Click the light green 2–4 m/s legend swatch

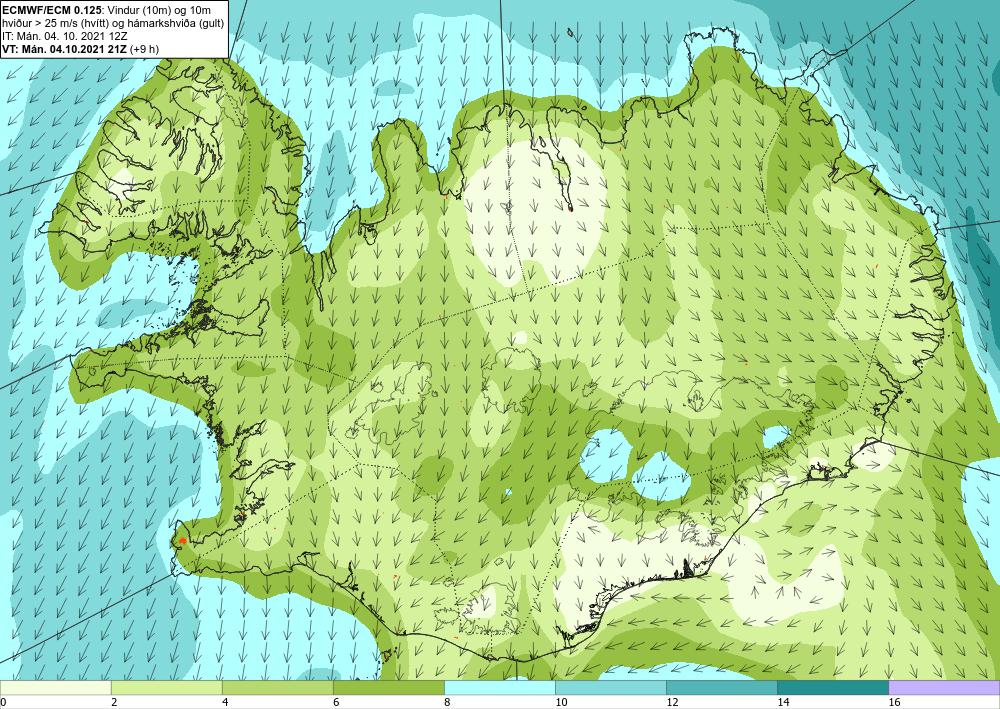click(166, 688)
